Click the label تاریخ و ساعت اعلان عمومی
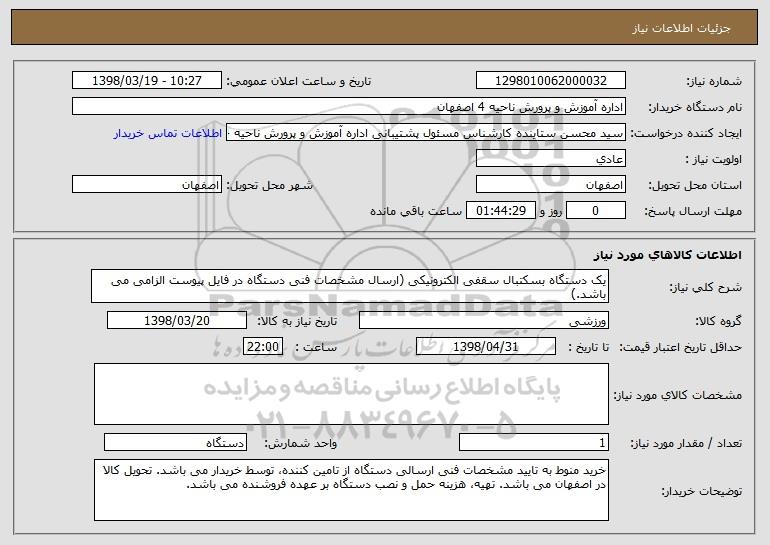Viewport: 770px width, 545px height. [299, 82]
